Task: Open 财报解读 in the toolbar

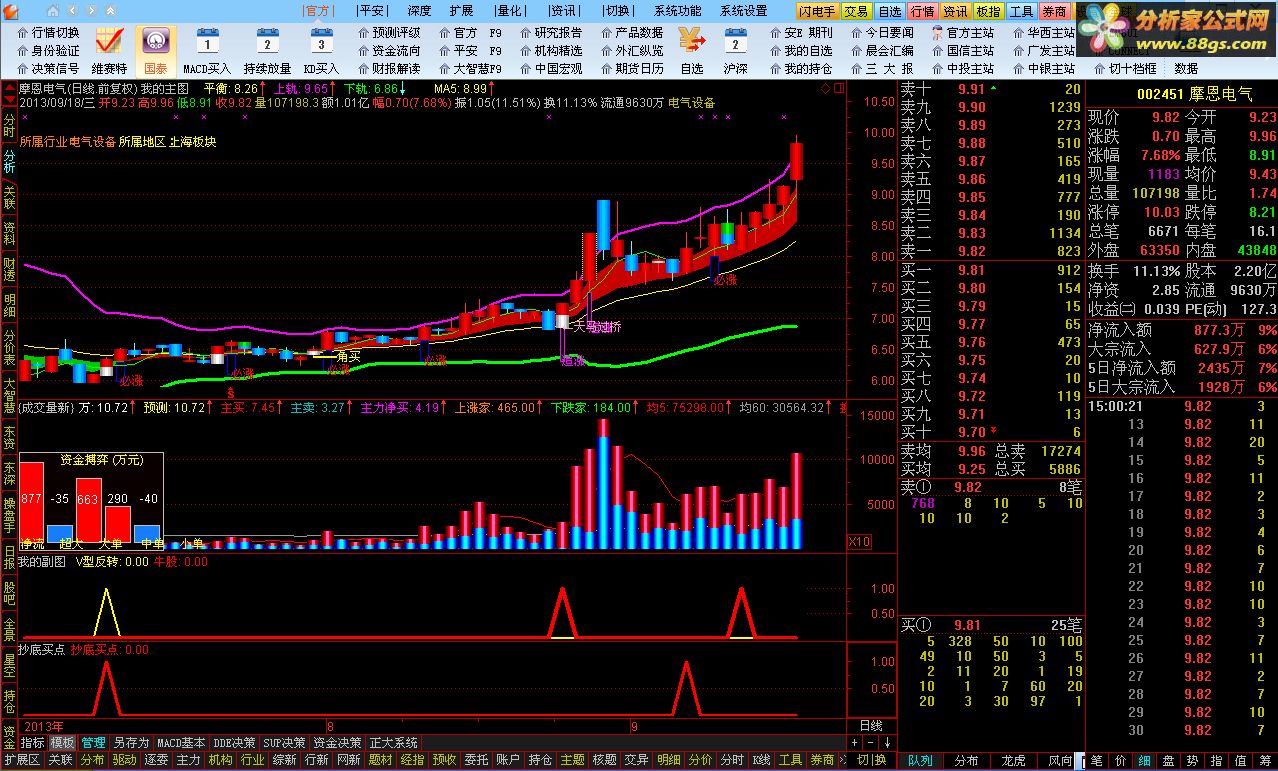Action: [389, 68]
